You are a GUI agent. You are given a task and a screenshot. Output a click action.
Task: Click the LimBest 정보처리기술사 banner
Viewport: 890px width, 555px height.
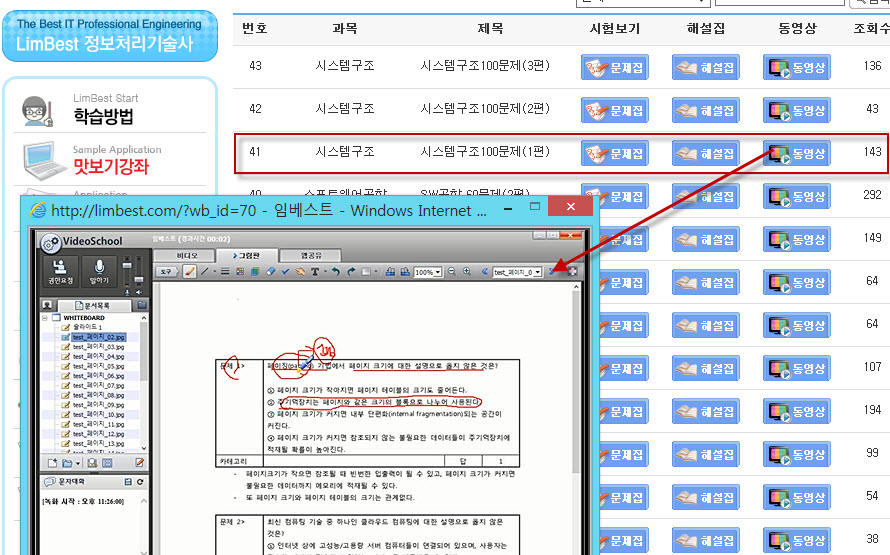tap(110, 36)
